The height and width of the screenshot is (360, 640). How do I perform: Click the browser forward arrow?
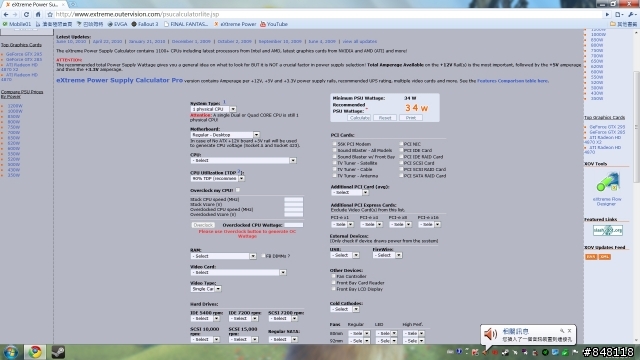(x=15, y=14)
